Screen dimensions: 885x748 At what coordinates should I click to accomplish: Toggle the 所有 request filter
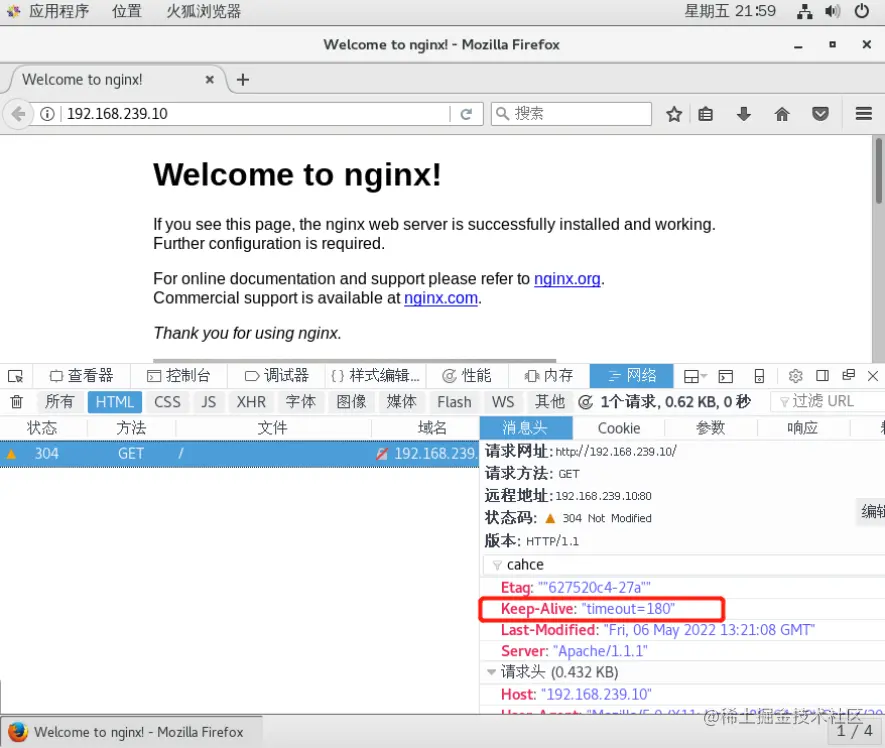coord(59,402)
